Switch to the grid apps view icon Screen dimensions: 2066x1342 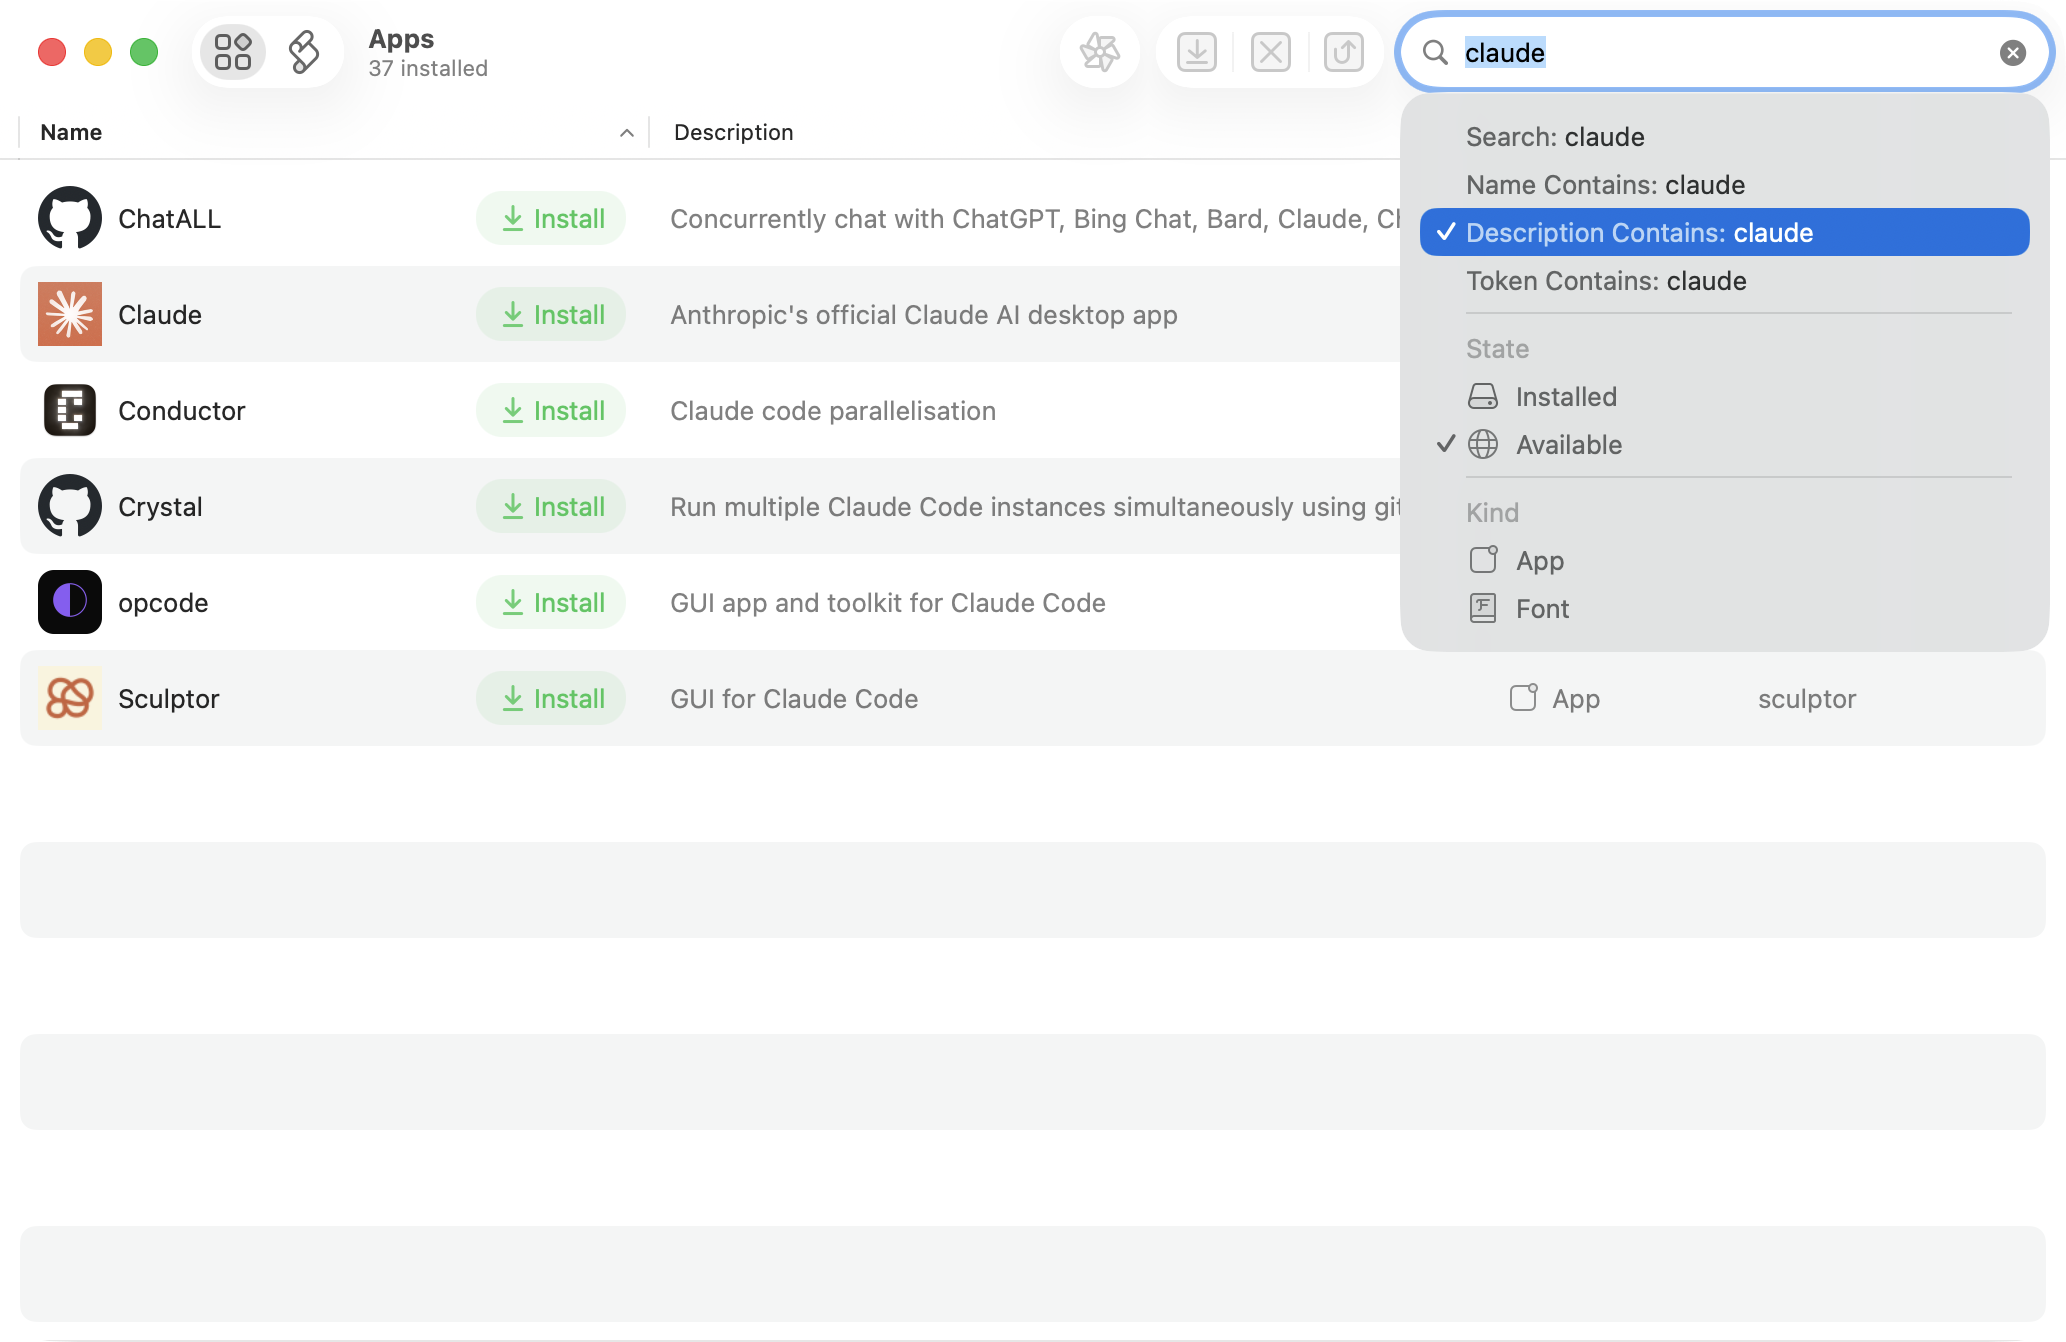(x=233, y=52)
